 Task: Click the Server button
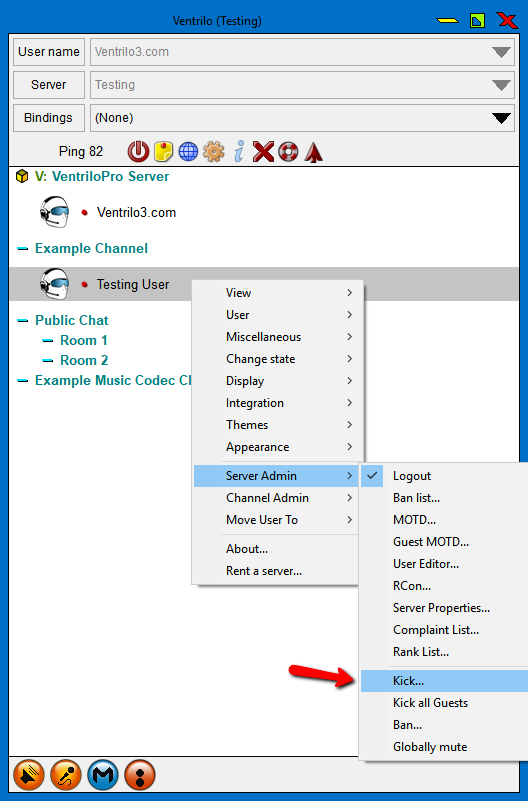click(49, 85)
